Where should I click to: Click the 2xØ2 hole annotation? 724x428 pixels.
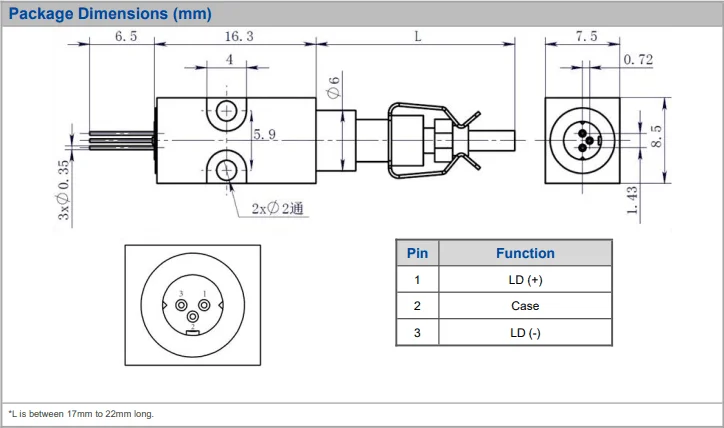[278, 209]
